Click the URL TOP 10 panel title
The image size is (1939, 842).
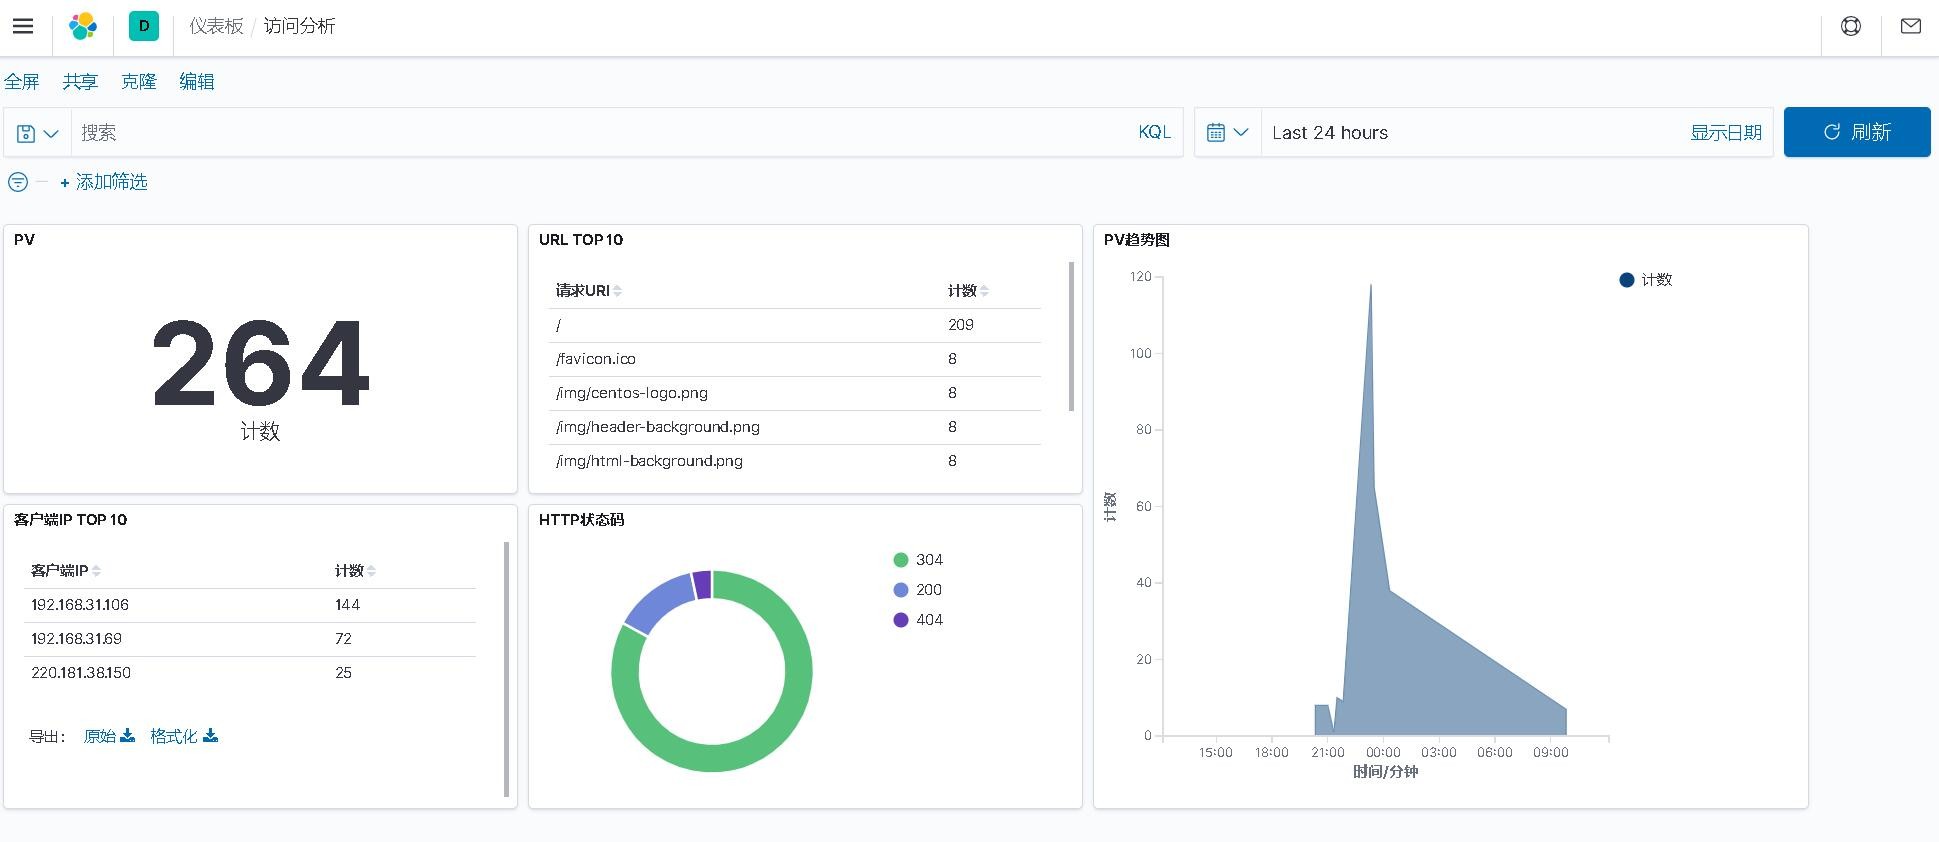[x=581, y=240]
